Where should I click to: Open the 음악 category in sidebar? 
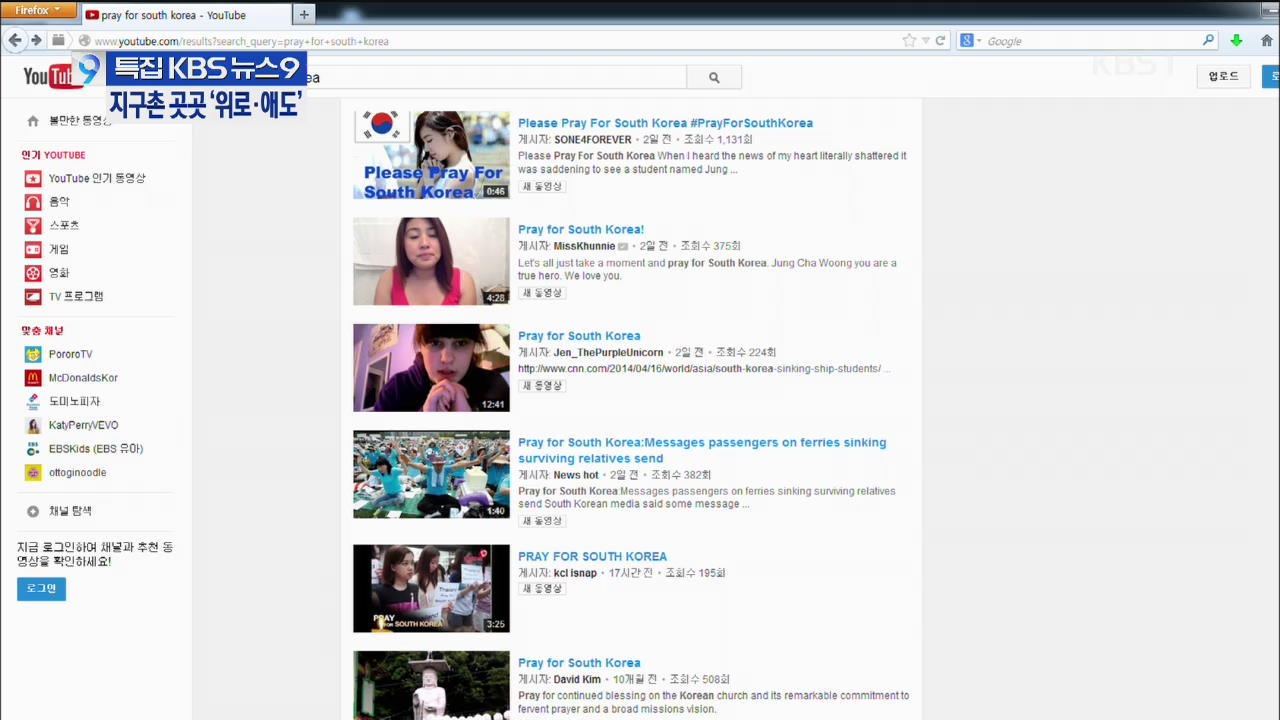pos(59,202)
